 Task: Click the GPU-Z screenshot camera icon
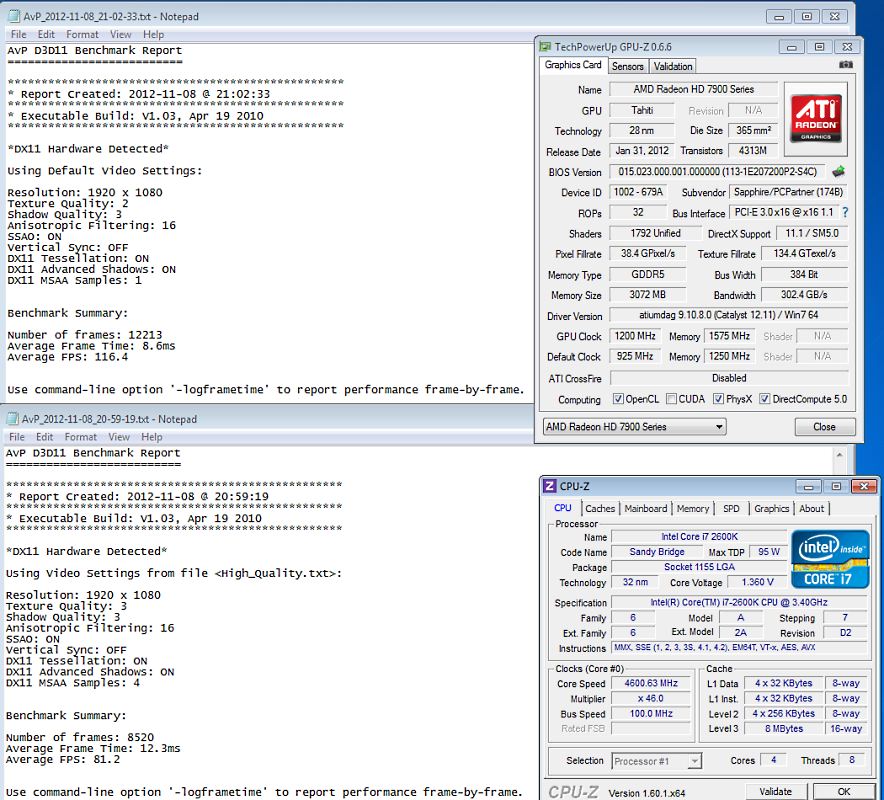click(x=846, y=65)
